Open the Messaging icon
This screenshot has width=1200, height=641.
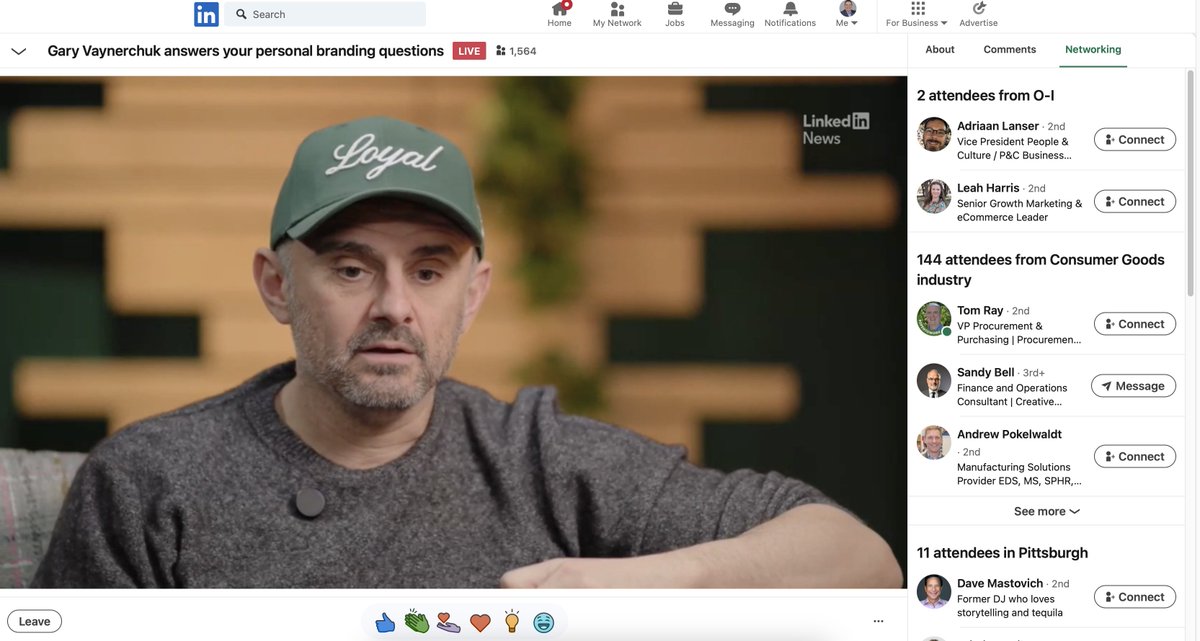(x=732, y=14)
